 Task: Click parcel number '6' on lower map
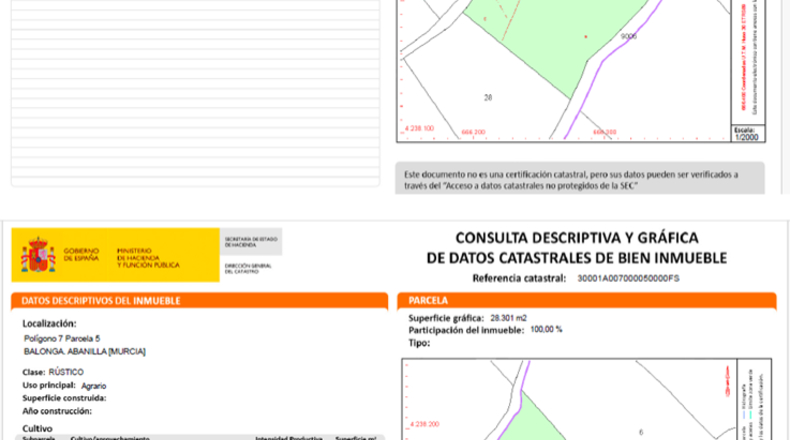point(641,432)
